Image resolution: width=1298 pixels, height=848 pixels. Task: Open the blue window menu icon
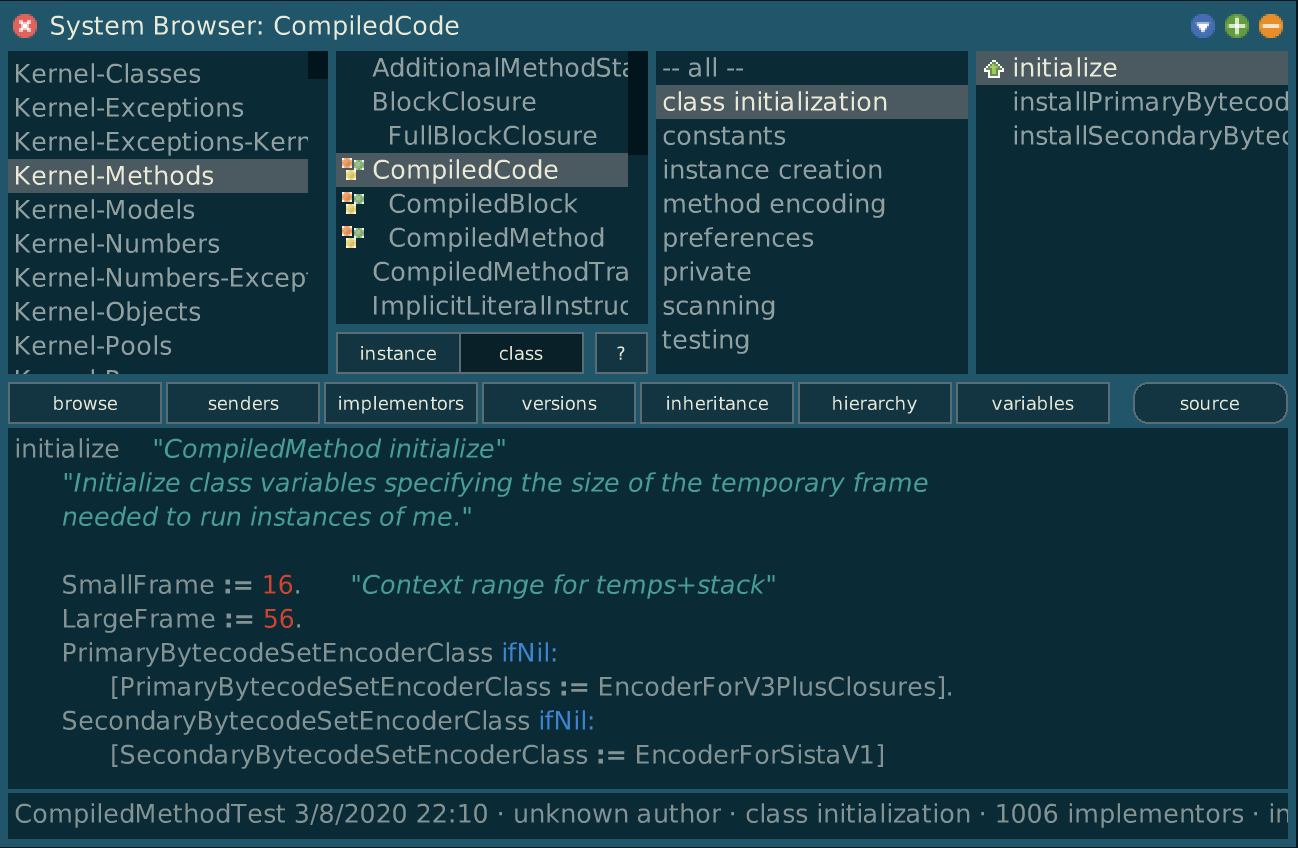pos(1203,26)
